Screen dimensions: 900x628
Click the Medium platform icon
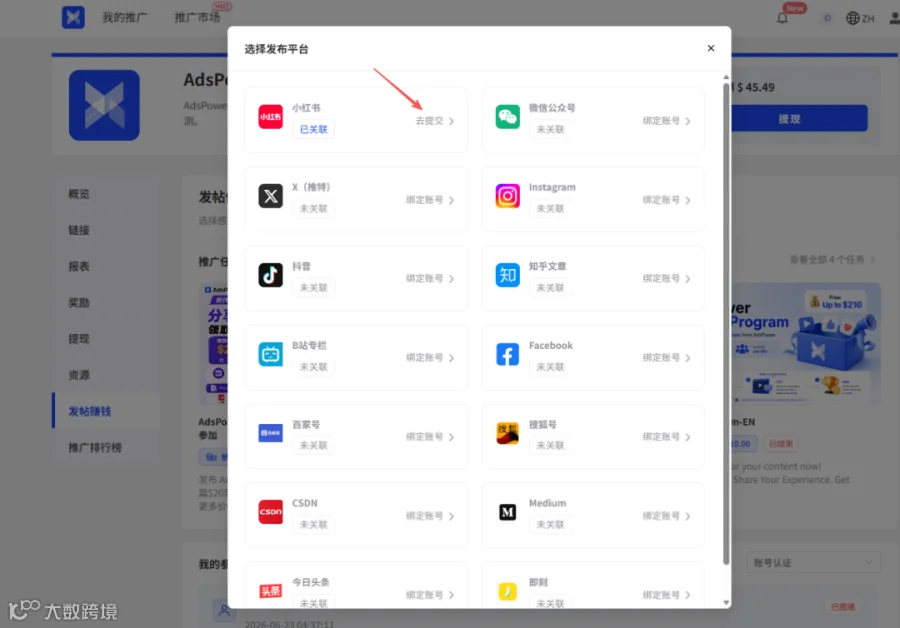coord(507,512)
